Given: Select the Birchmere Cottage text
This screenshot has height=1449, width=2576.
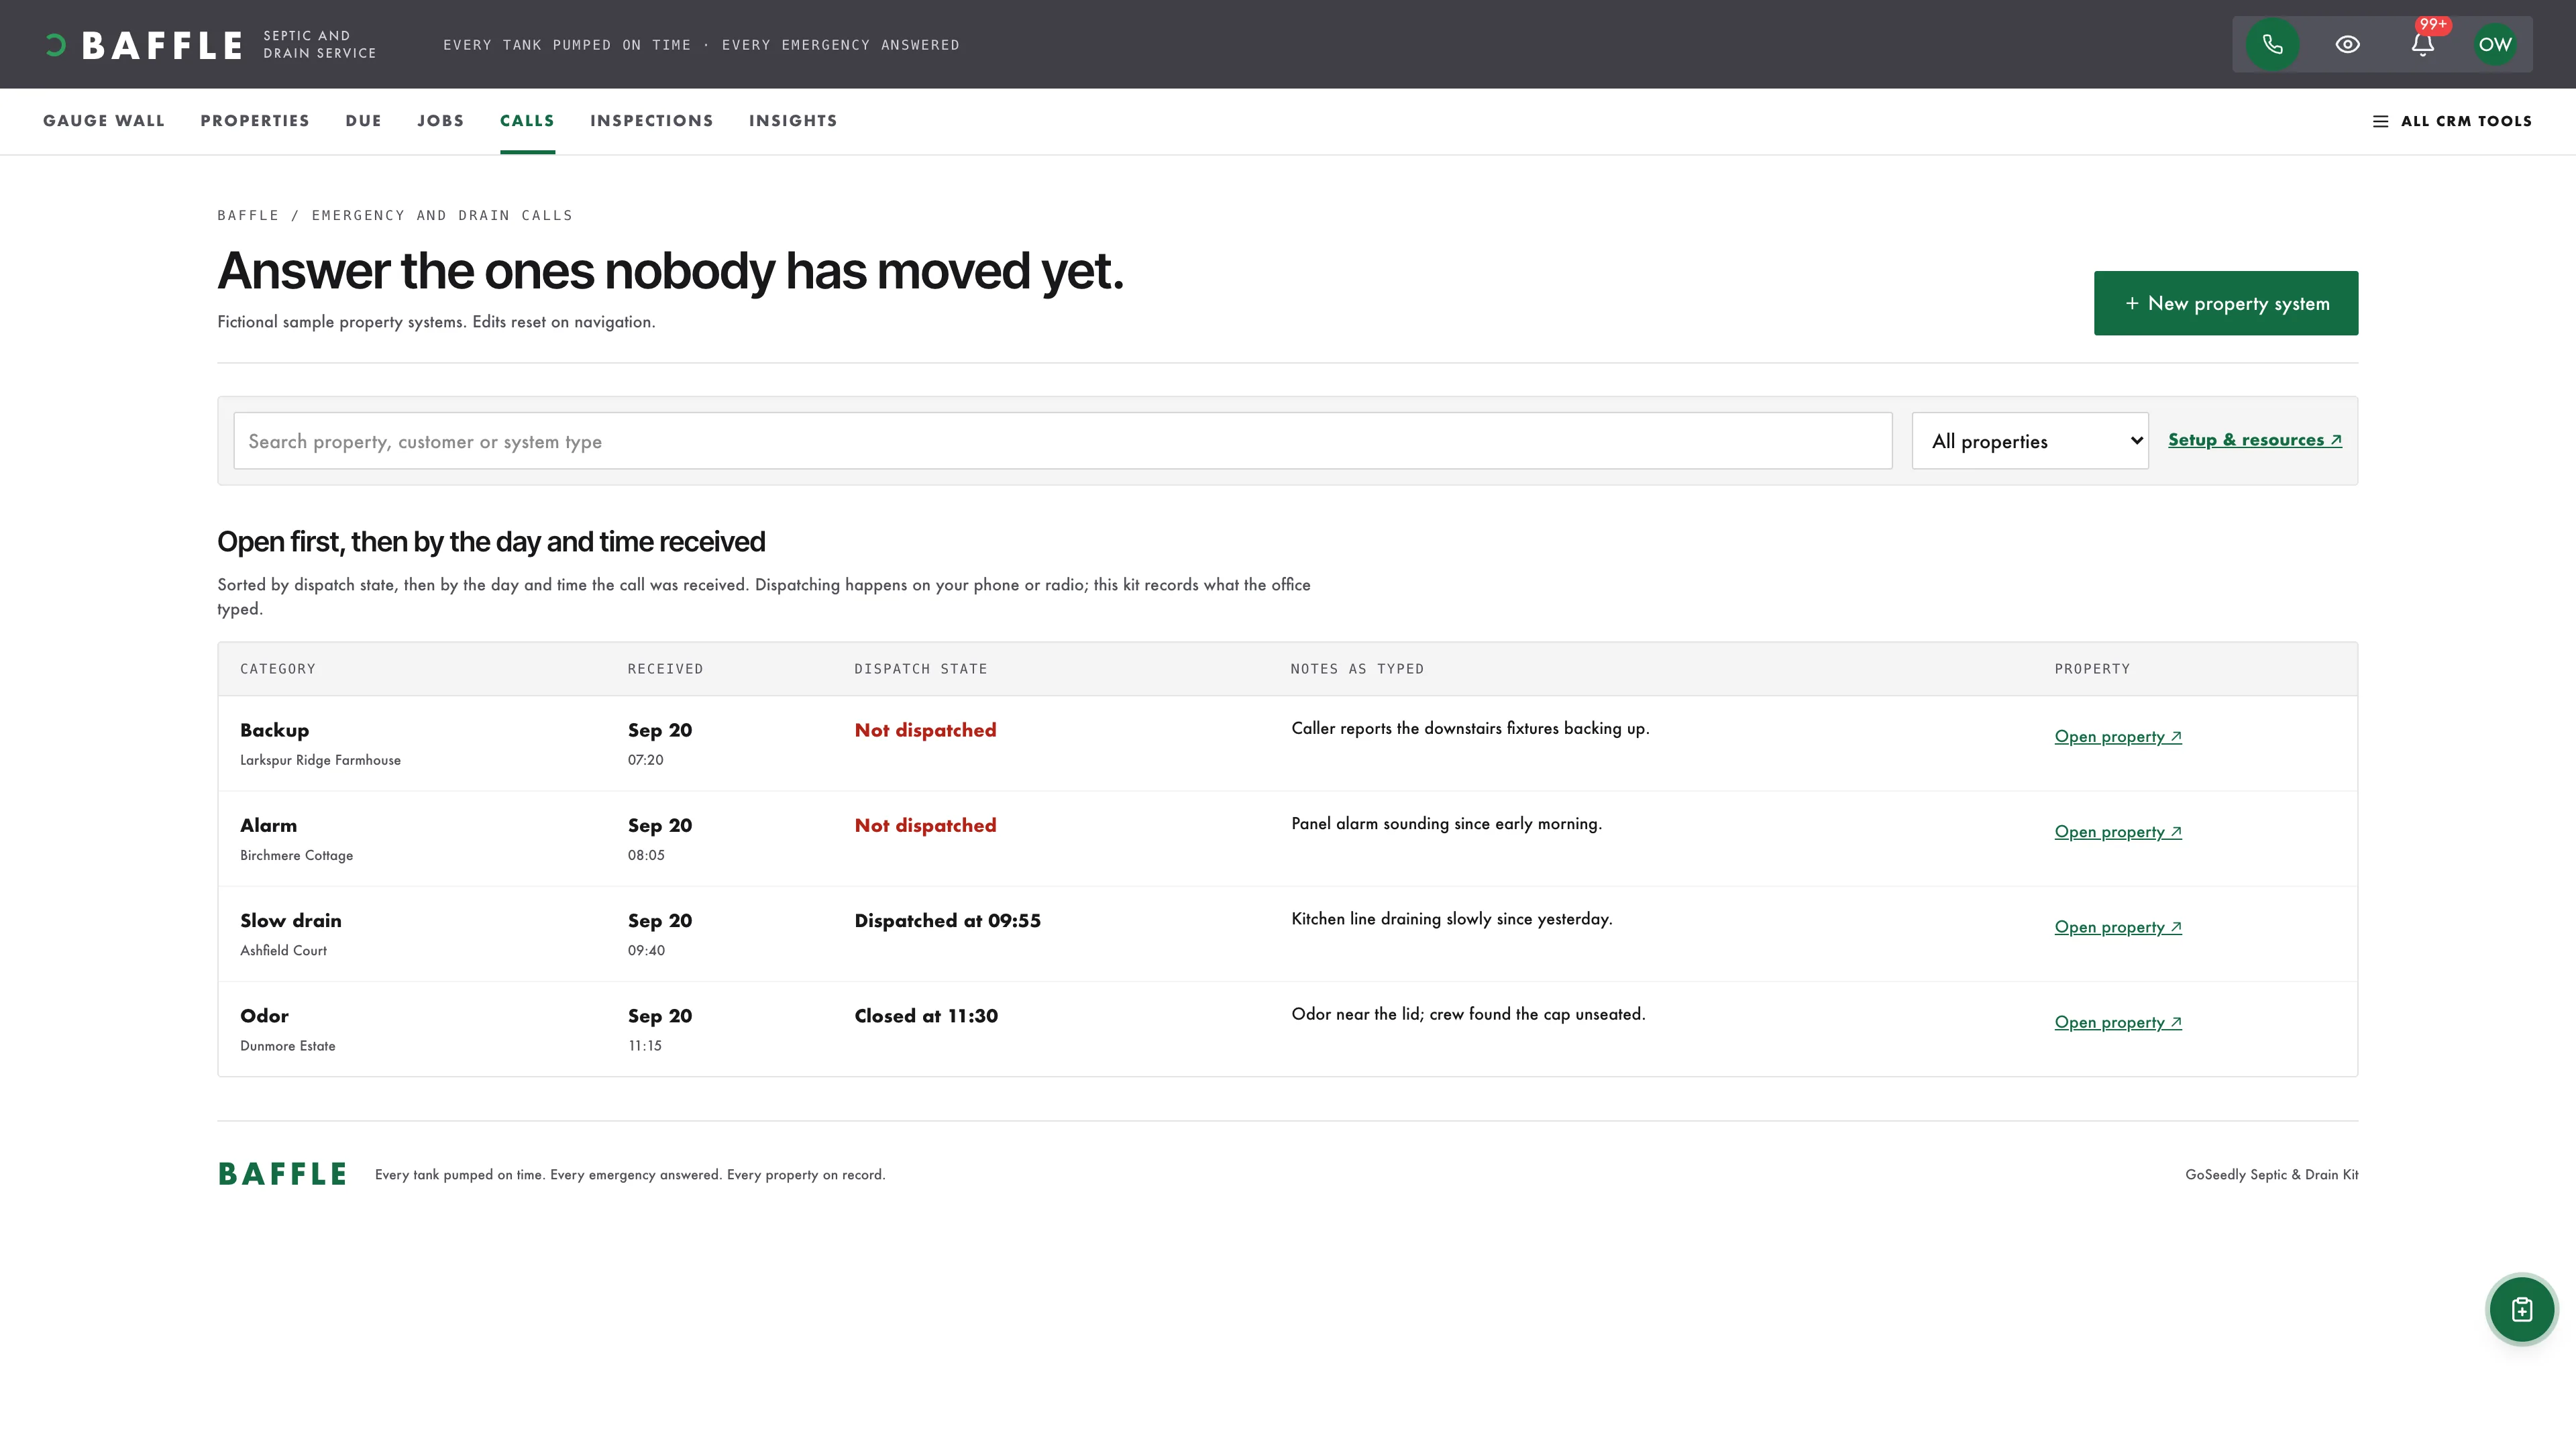Looking at the screenshot, I should (x=296, y=855).
